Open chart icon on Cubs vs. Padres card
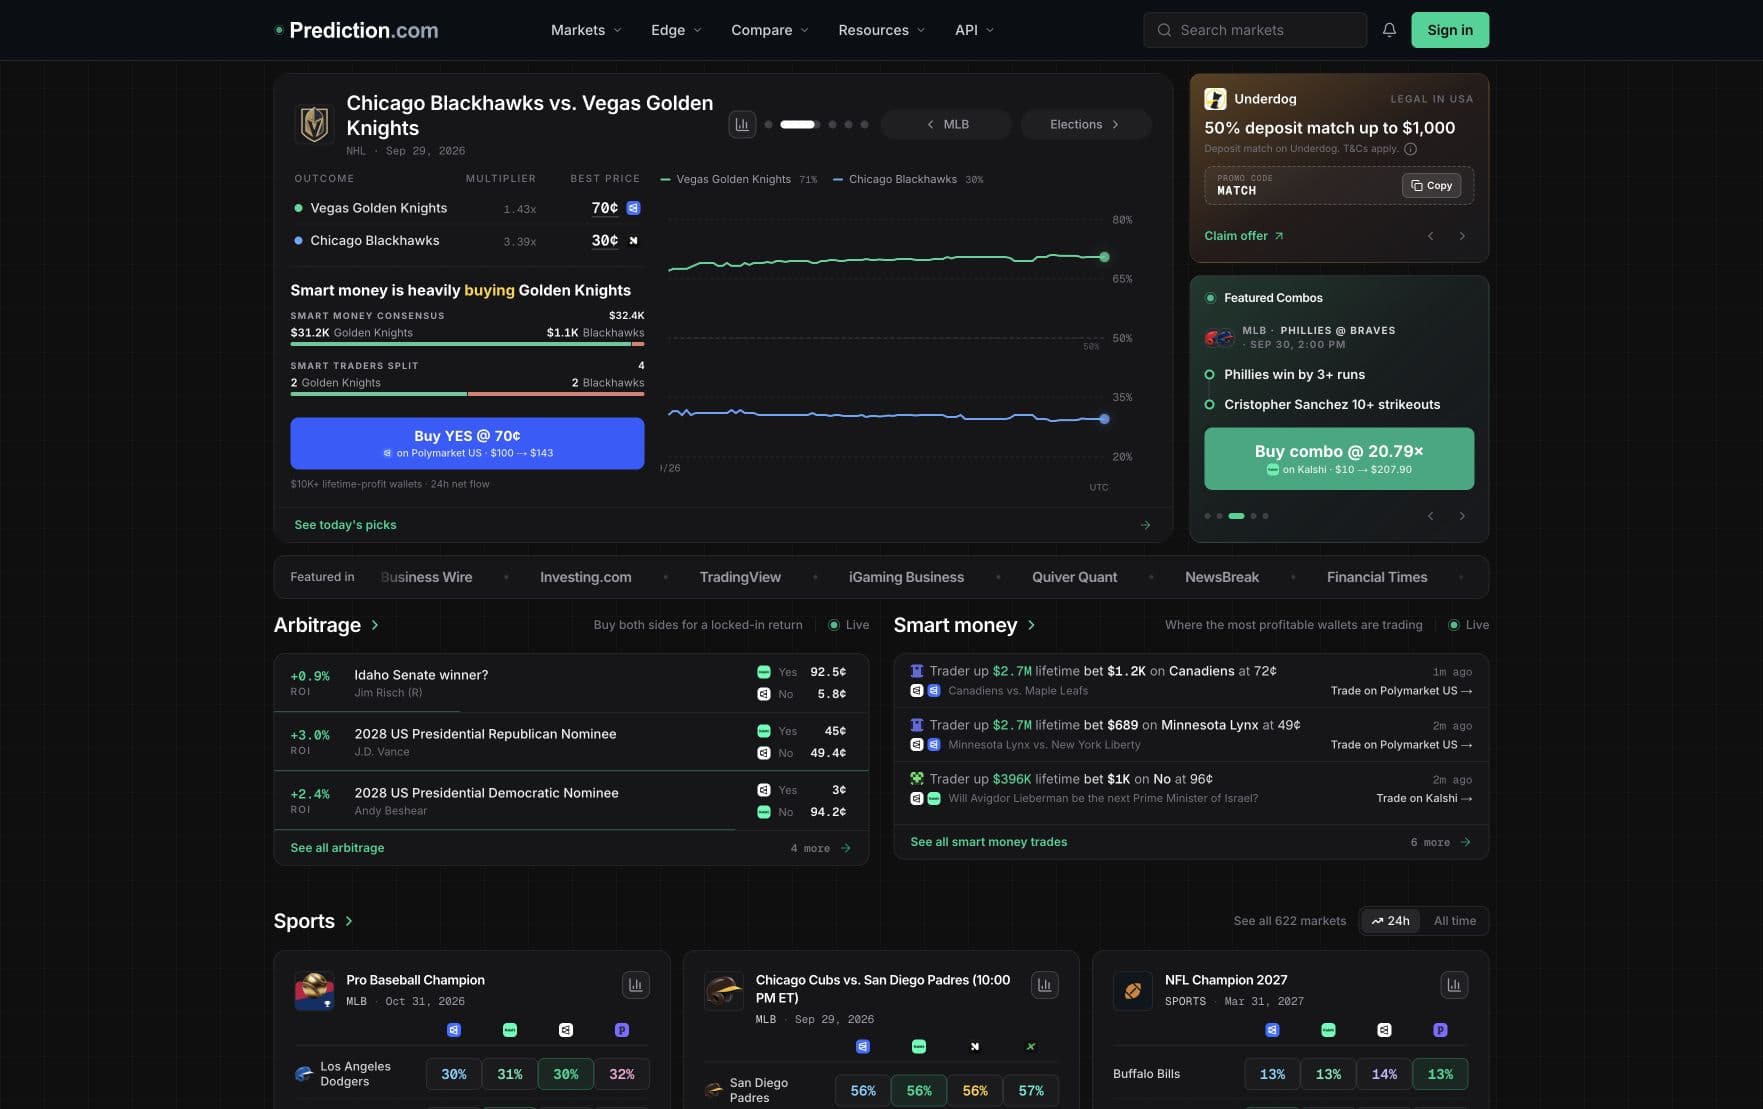This screenshot has height=1109, width=1763. point(1045,985)
